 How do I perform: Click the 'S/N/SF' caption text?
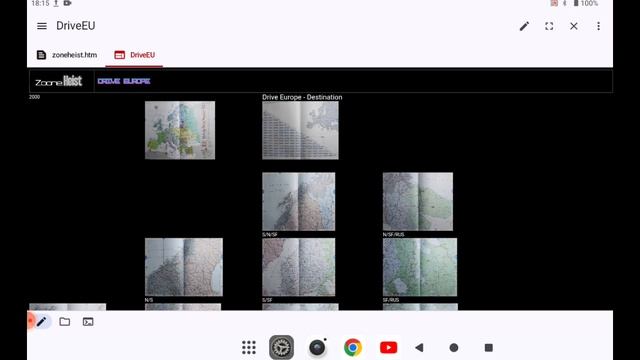(x=270, y=235)
